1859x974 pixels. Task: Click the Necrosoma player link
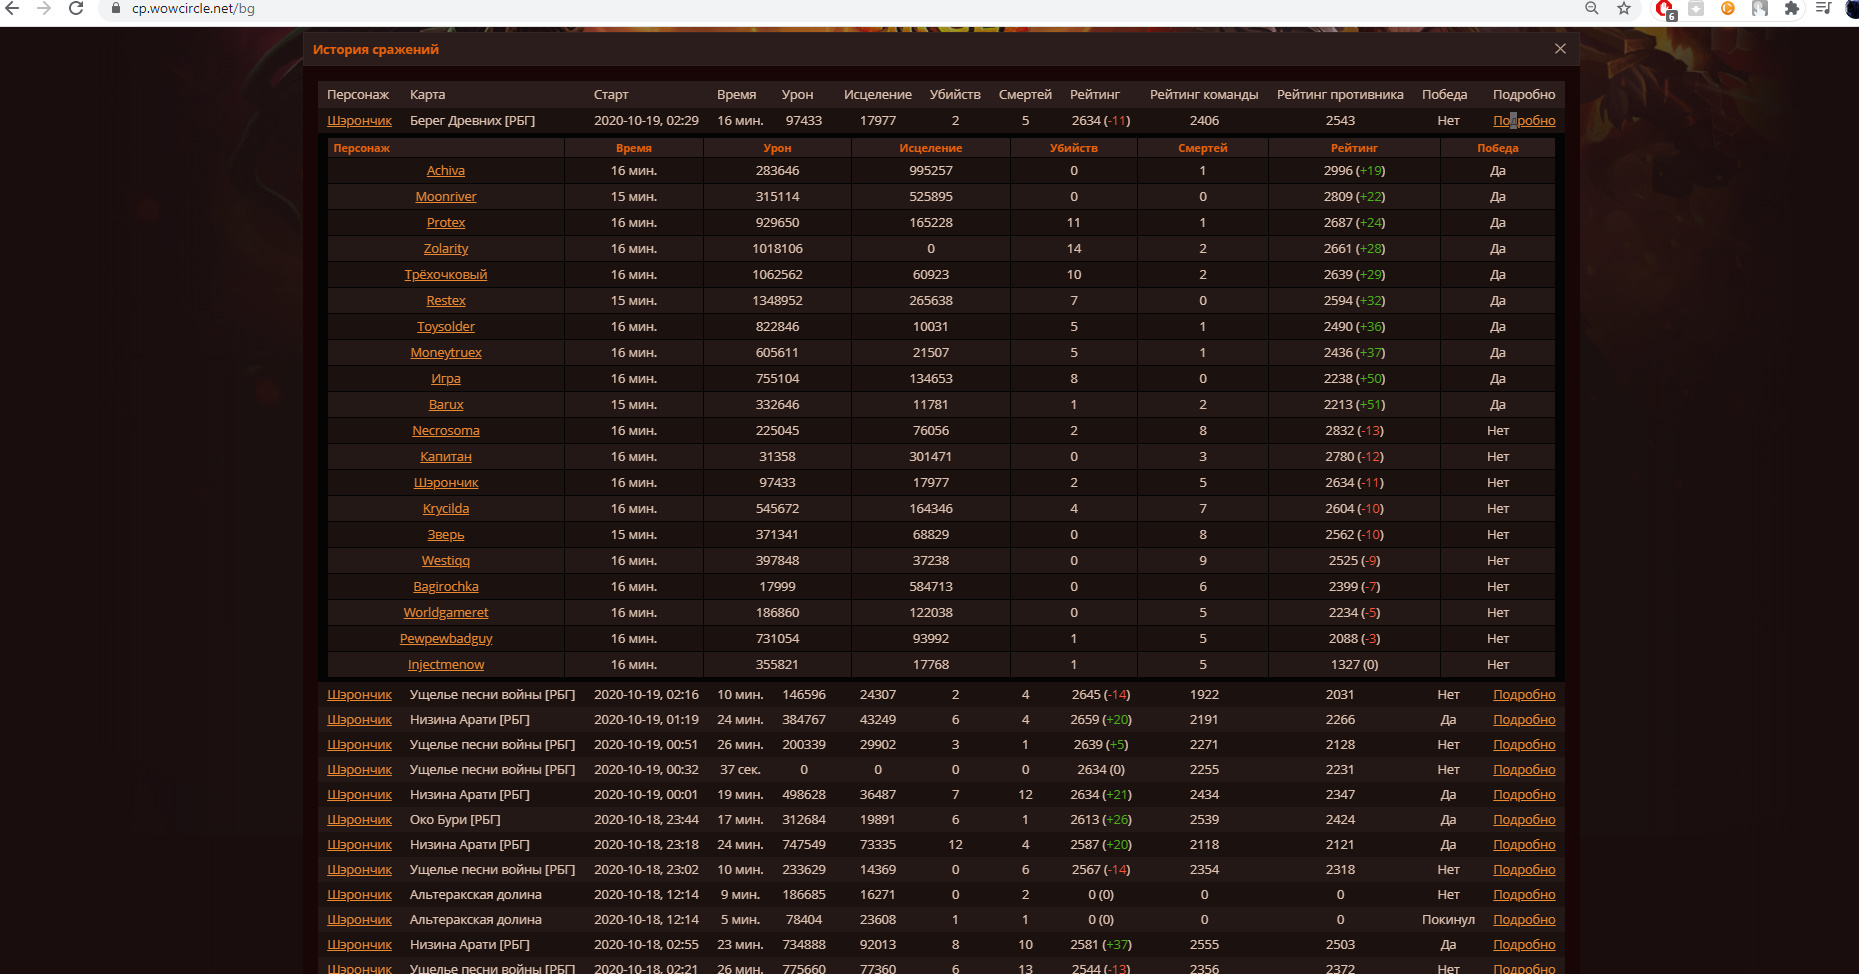tap(445, 431)
